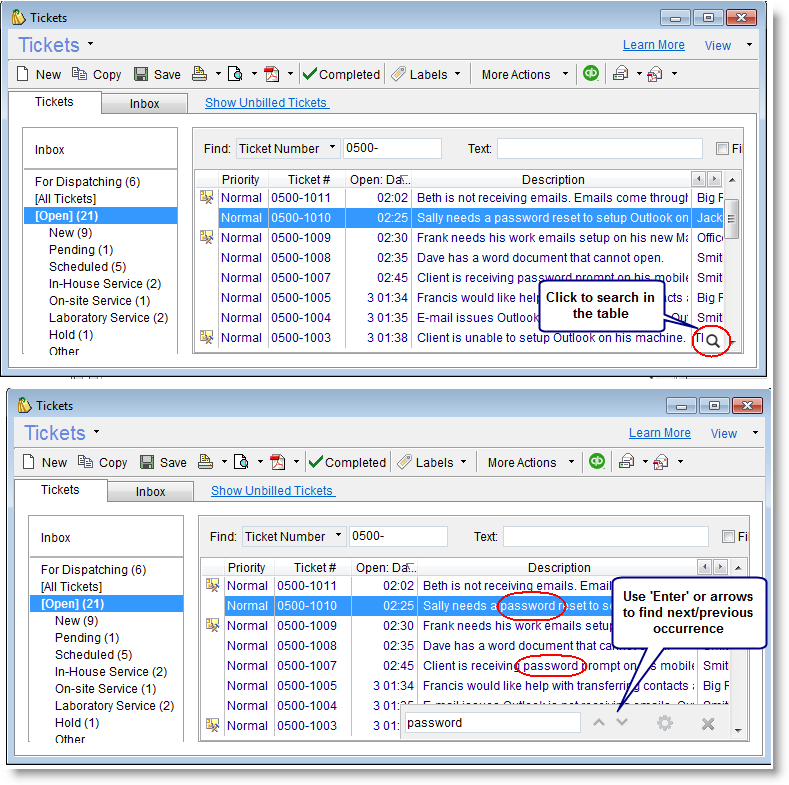Jump to next occurrence with the down arrow
This screenshot has height=785, width=789.
622,722
